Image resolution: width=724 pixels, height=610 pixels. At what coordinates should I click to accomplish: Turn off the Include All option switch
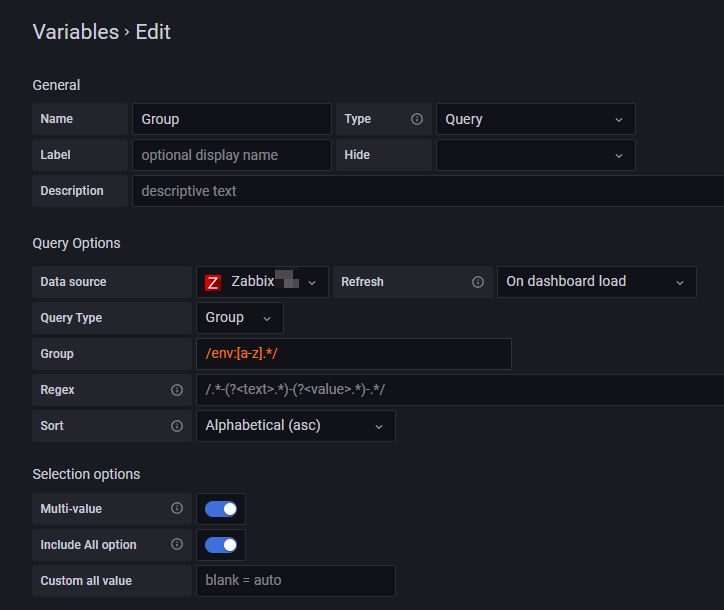[221, 545]
